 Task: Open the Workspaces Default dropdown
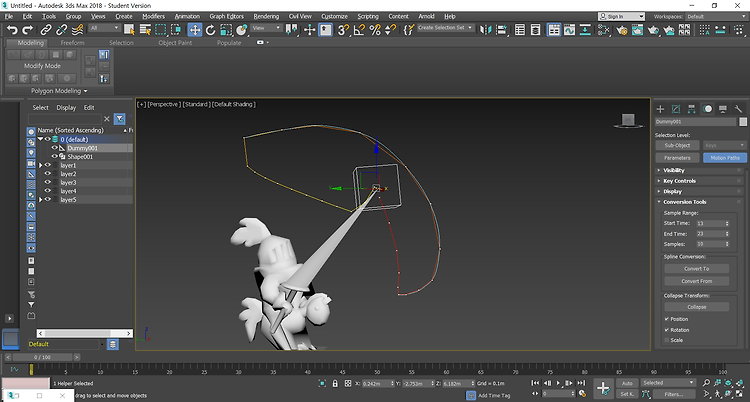pyautogui.click(x=715, y=16)
